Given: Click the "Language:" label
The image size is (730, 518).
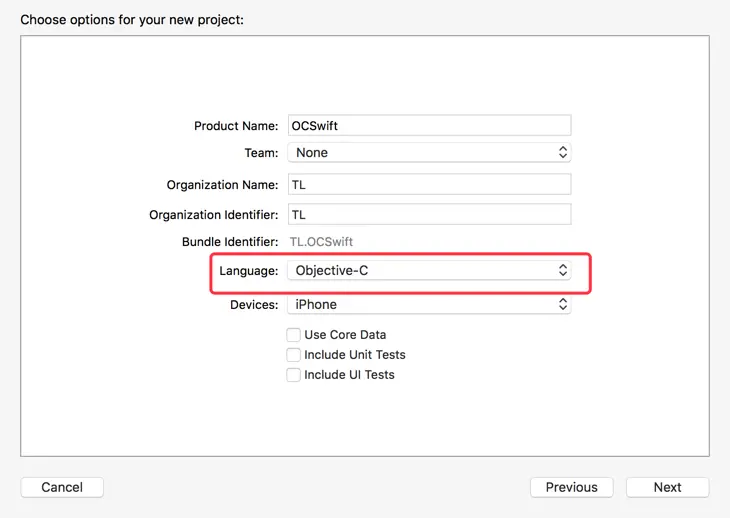Looking at the screenshot, I should click(x=248, y=271).
